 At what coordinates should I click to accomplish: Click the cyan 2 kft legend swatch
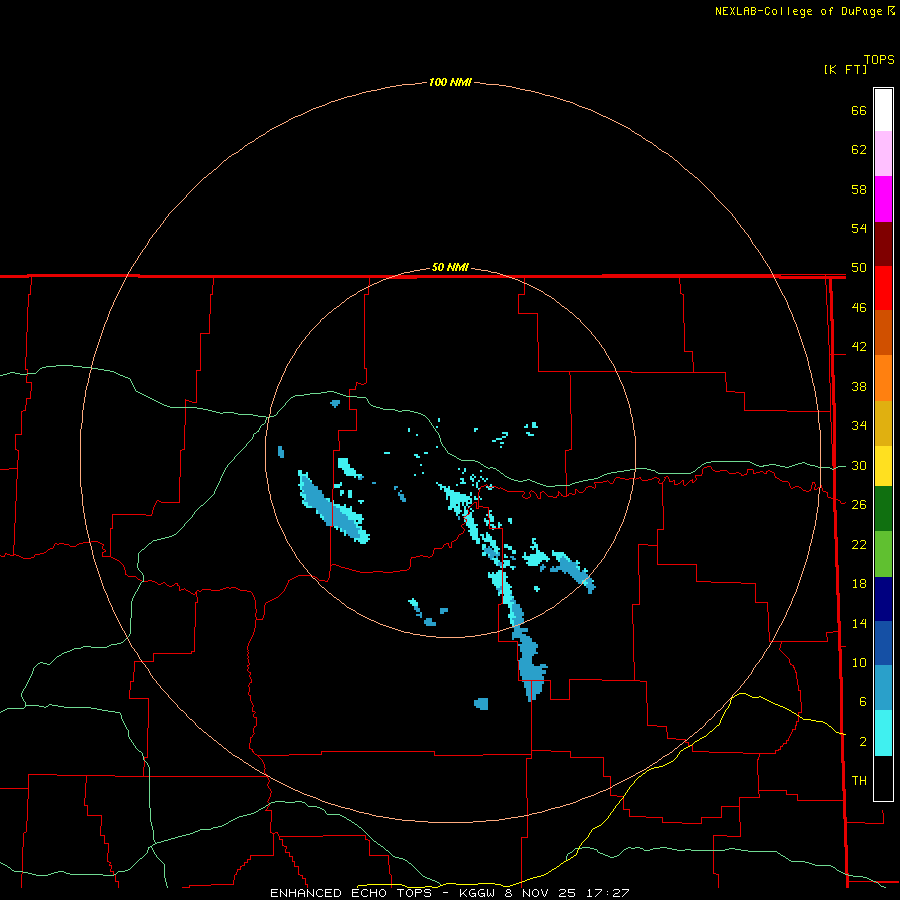click(x=883, y=733)
